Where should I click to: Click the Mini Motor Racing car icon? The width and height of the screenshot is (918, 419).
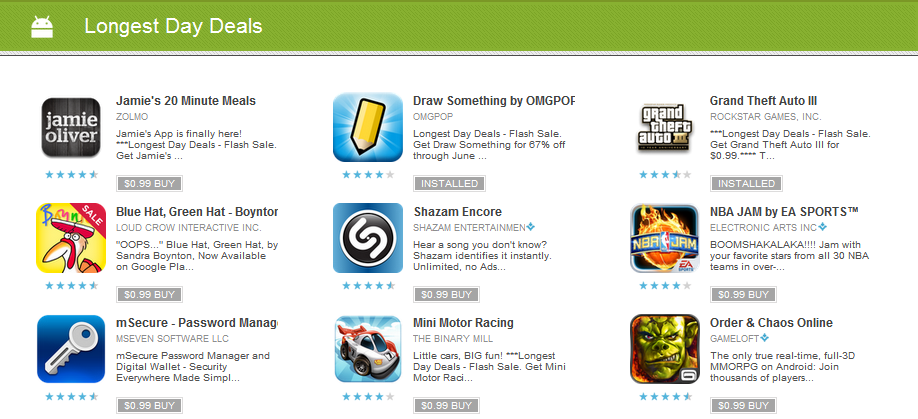click(368, 349)
